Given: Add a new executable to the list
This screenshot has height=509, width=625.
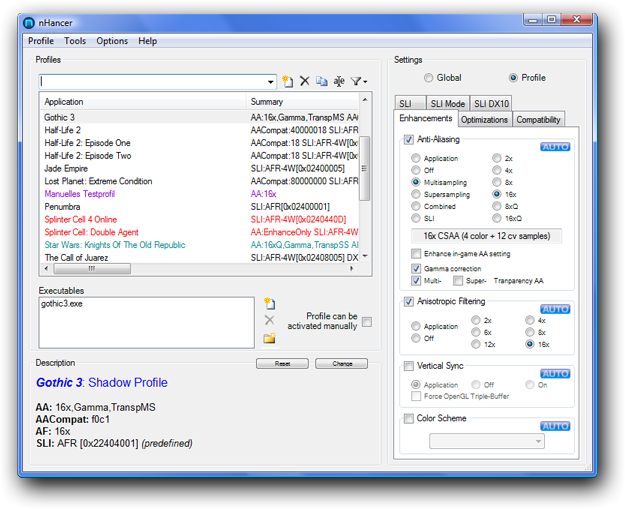Looking at the screenshot, I should click(x=269, y=303).
